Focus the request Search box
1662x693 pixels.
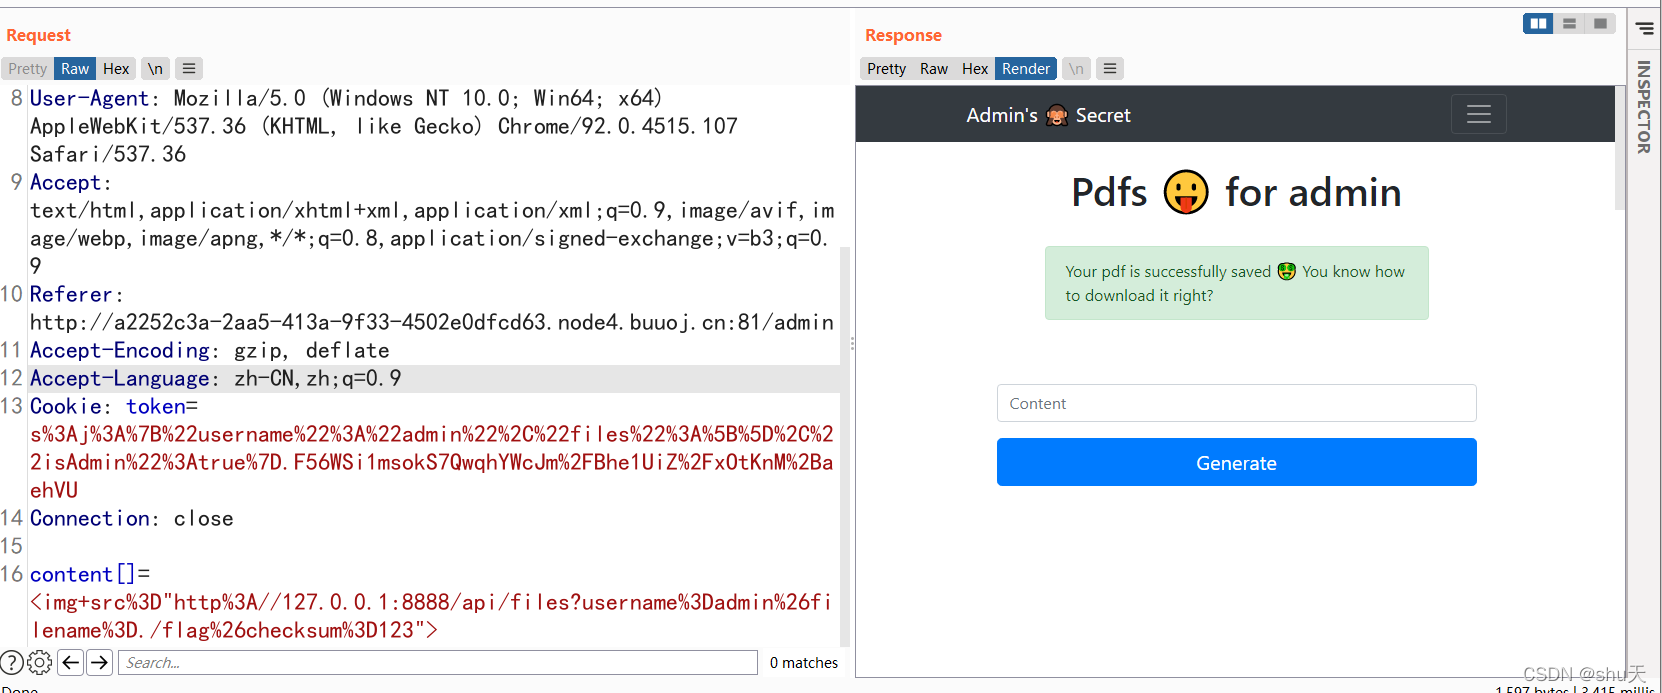point(438,662)
